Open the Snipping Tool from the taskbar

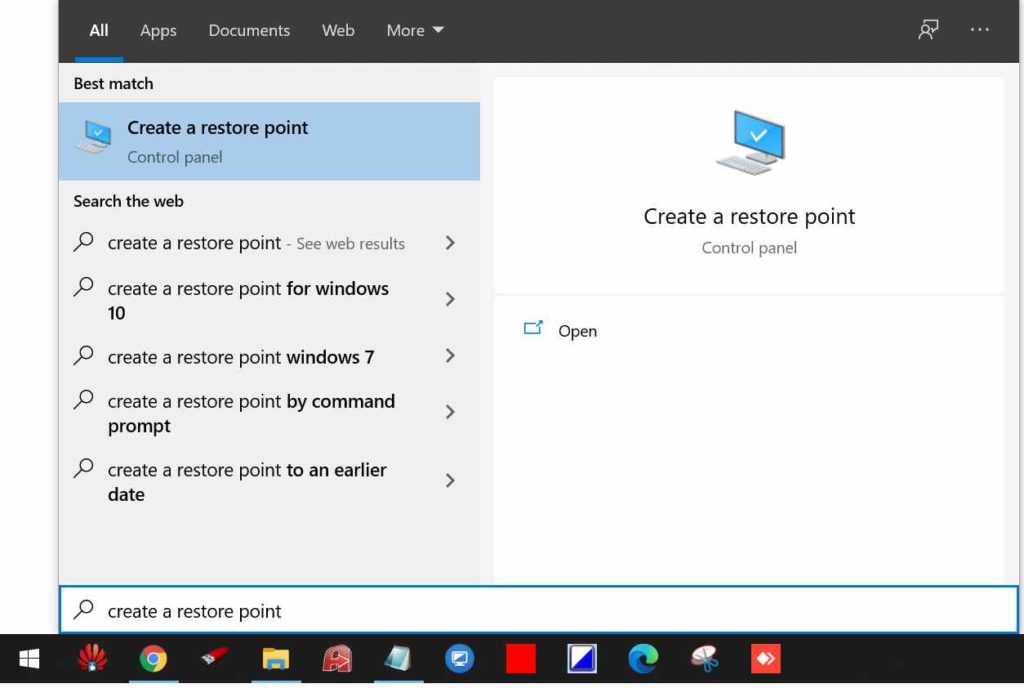pyautogui.click(x=705, y=659)
